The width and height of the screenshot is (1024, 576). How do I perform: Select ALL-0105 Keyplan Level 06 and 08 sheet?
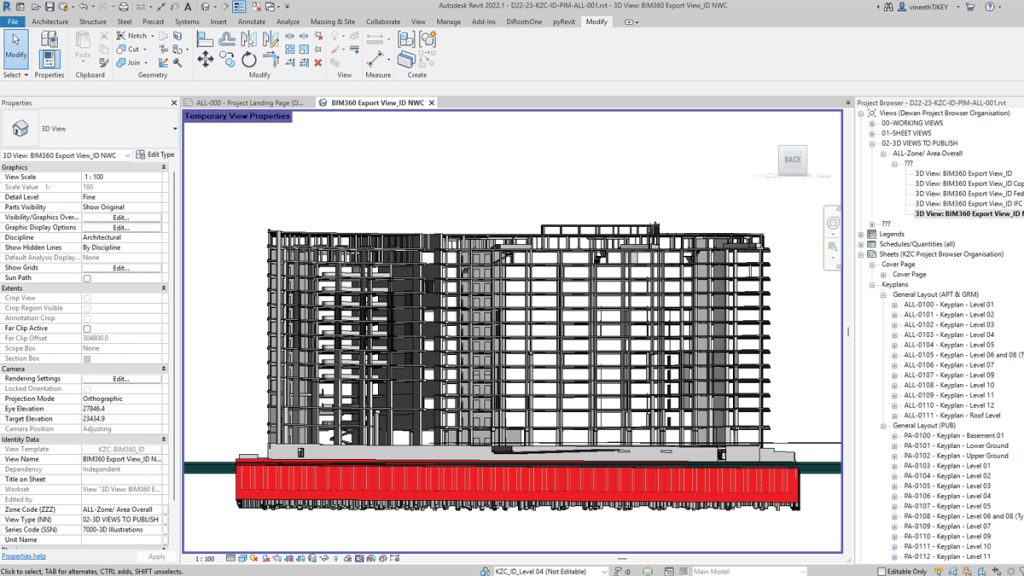956,354
